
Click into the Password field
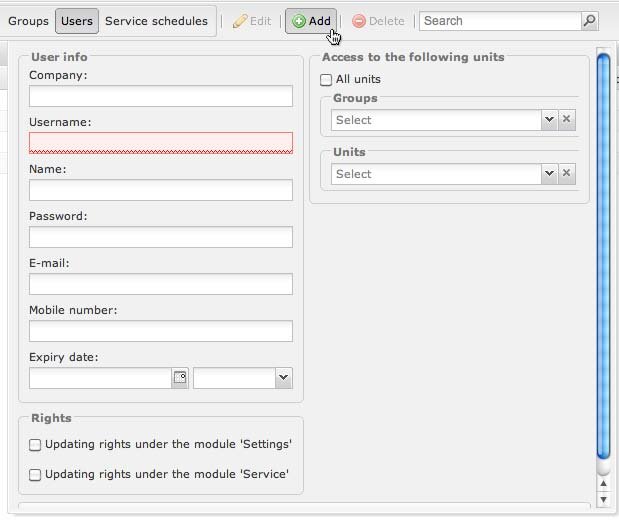(161, 237)
